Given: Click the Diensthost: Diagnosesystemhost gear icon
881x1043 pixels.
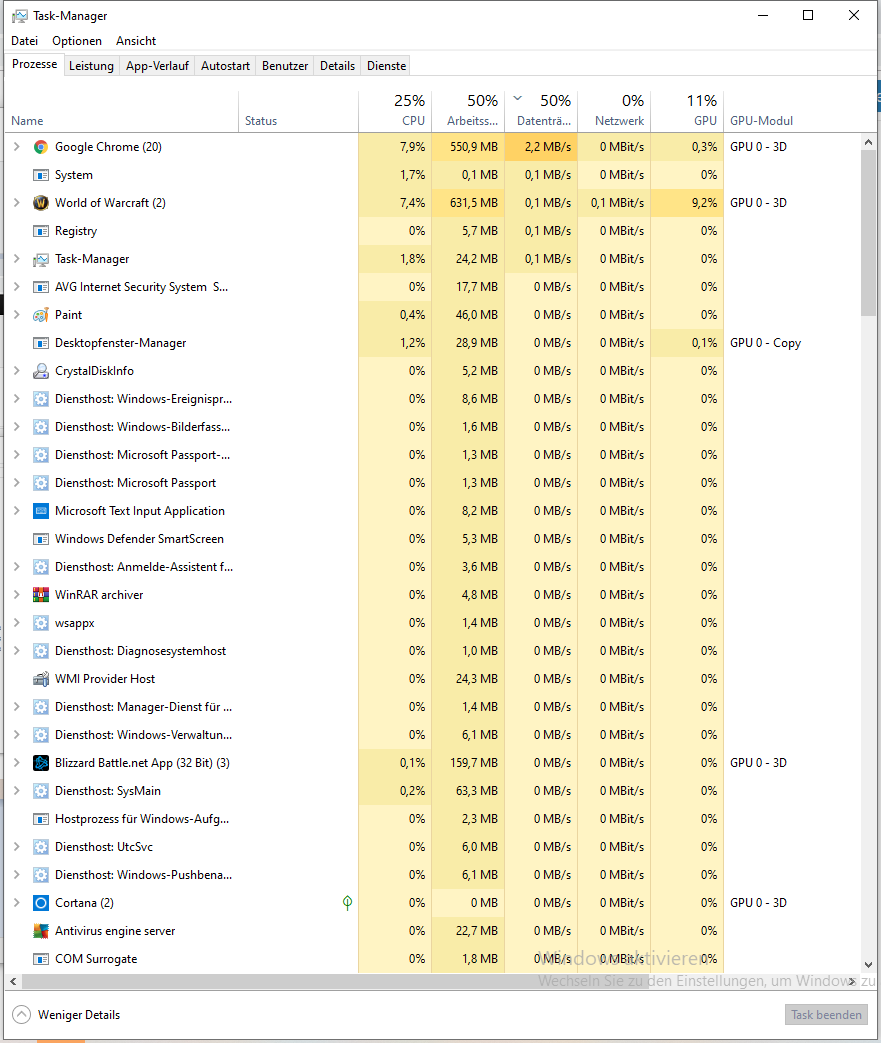Looking at the screenshot, I should [x=41, y=651].
